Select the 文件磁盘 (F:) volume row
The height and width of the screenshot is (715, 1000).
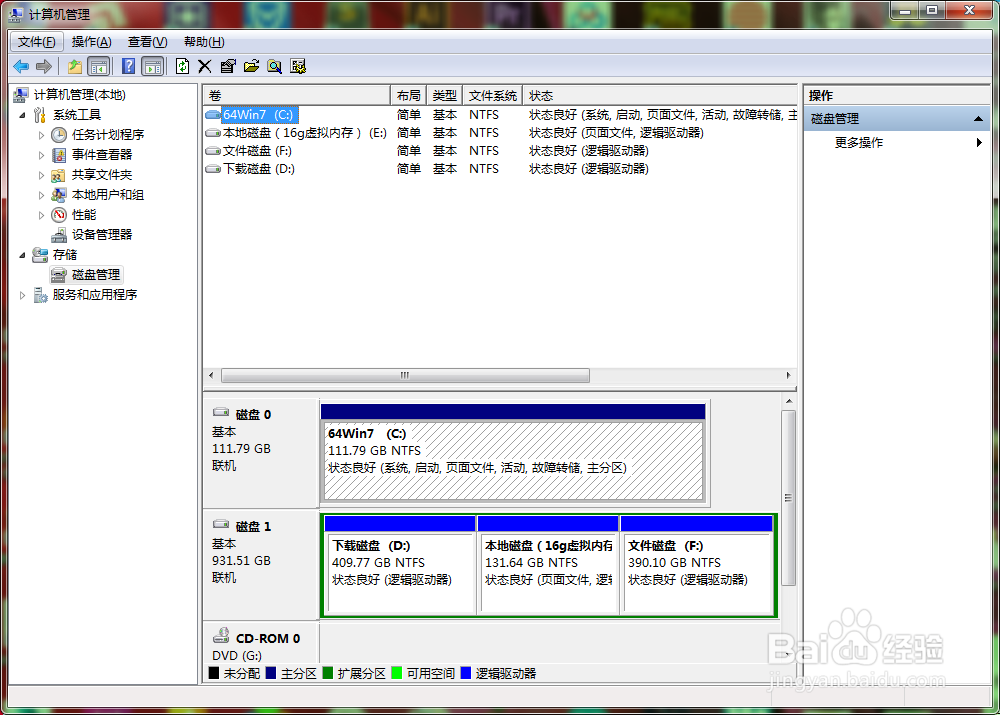pyautogui.click(x=500, y=151)
